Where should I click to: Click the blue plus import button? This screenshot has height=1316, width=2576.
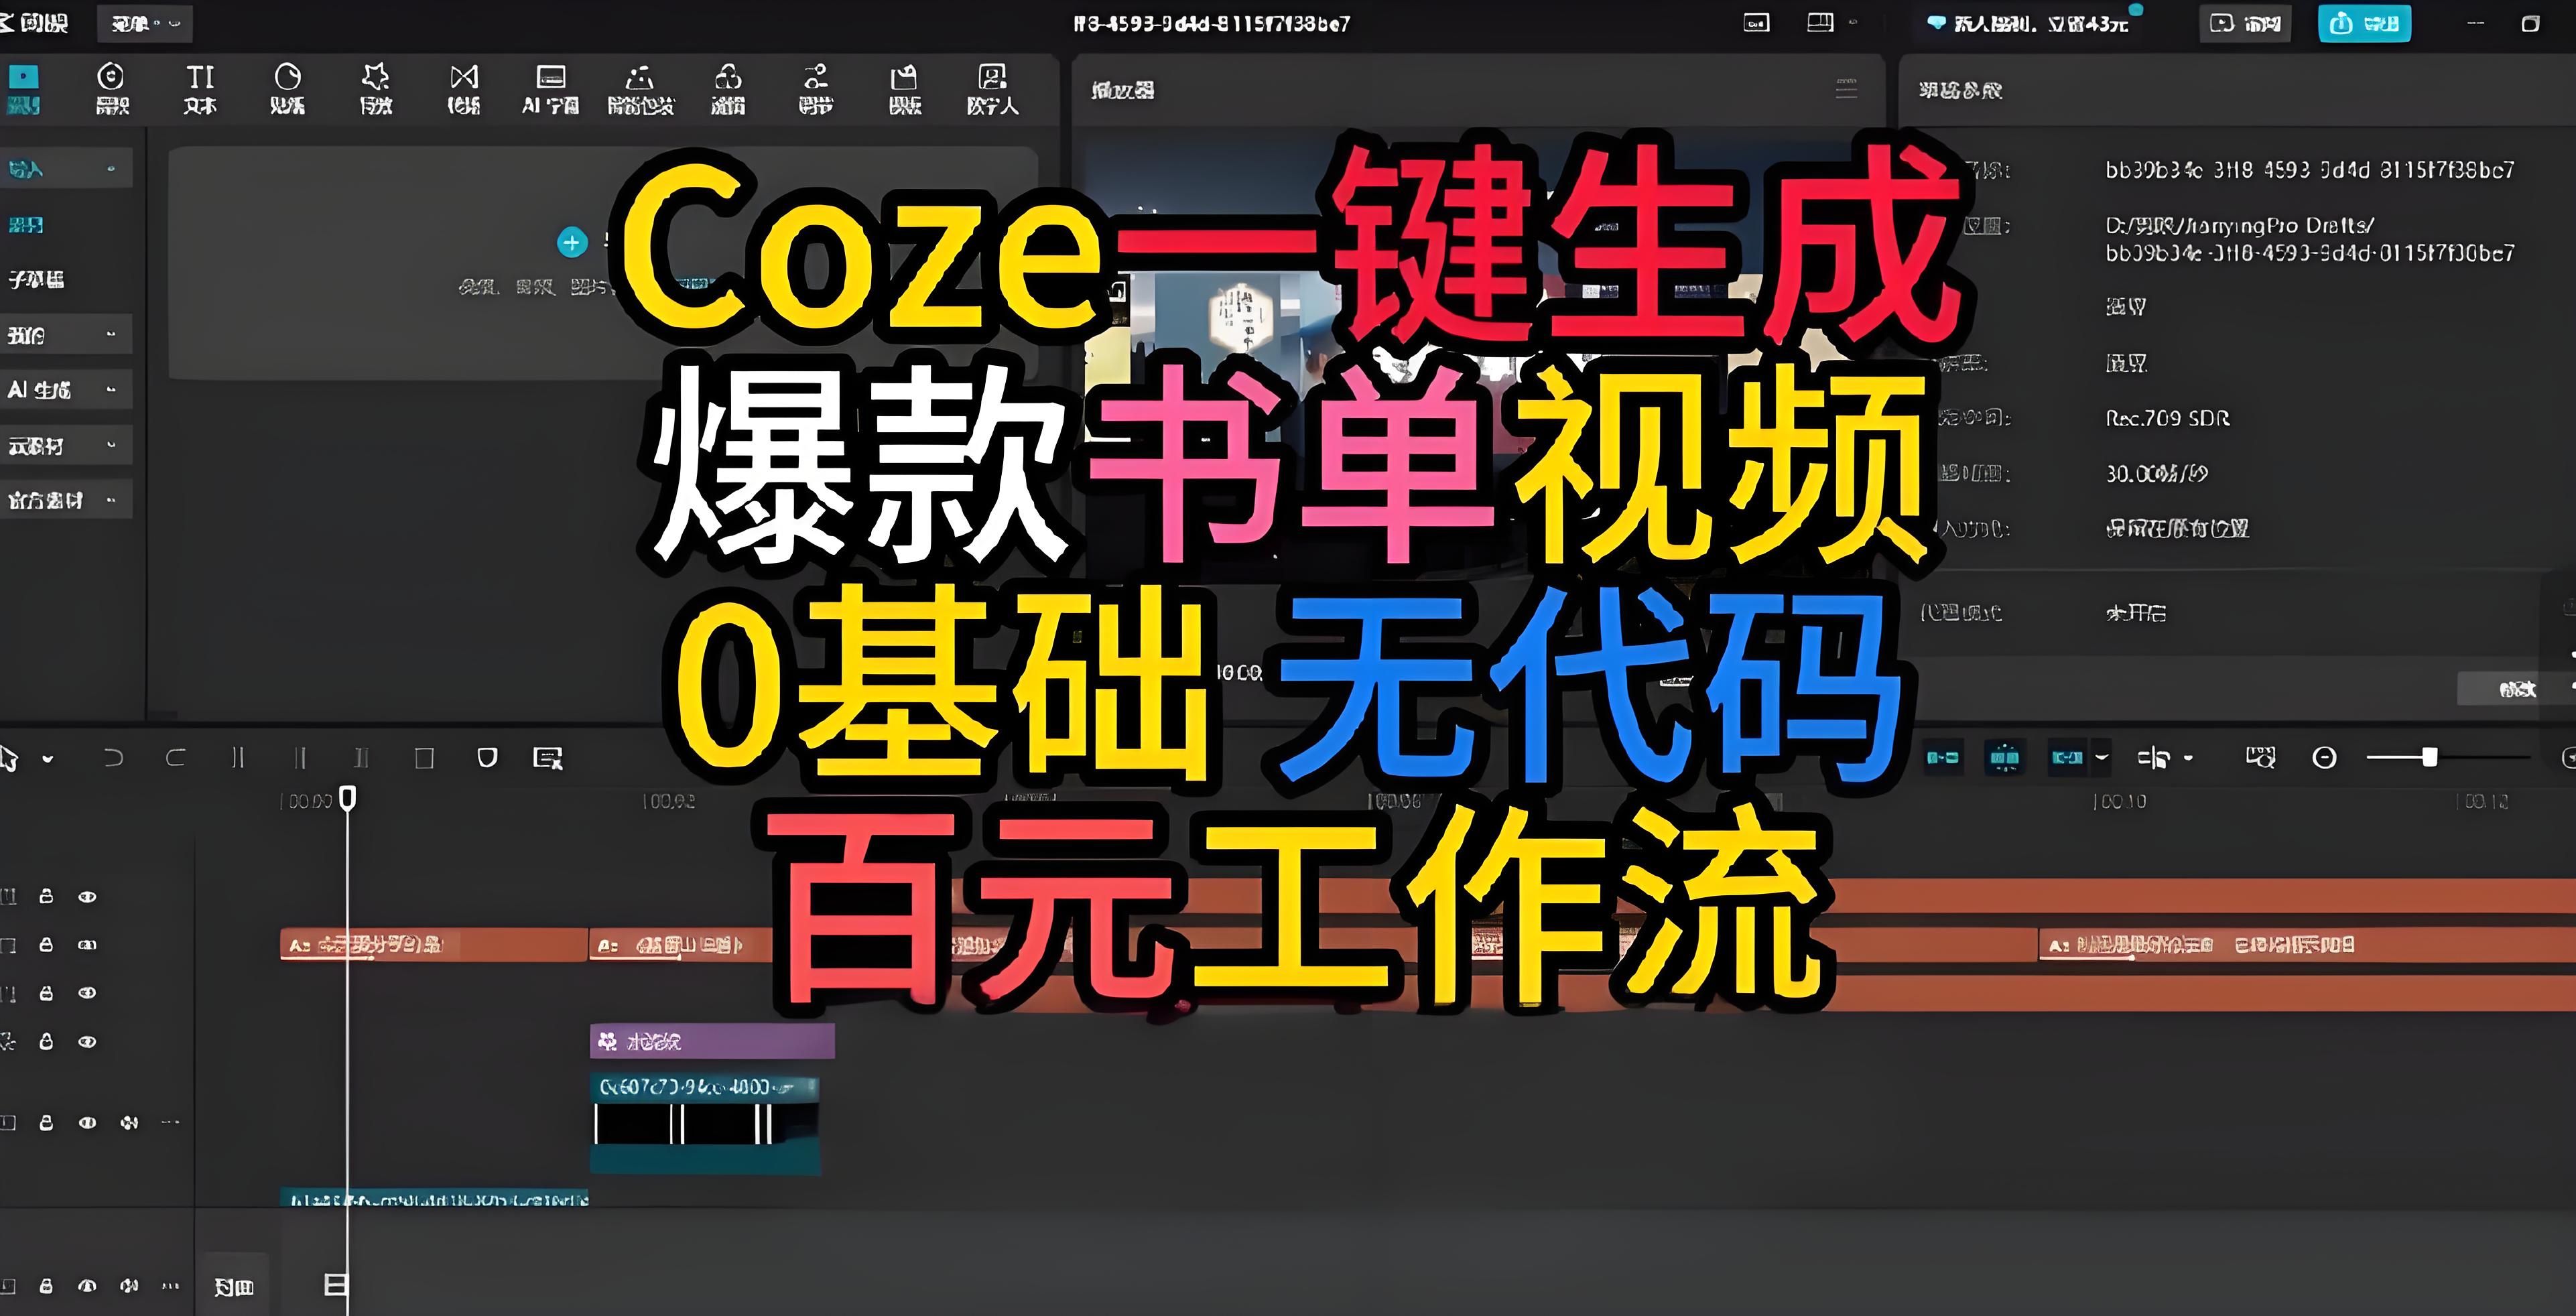coord(572,242)
